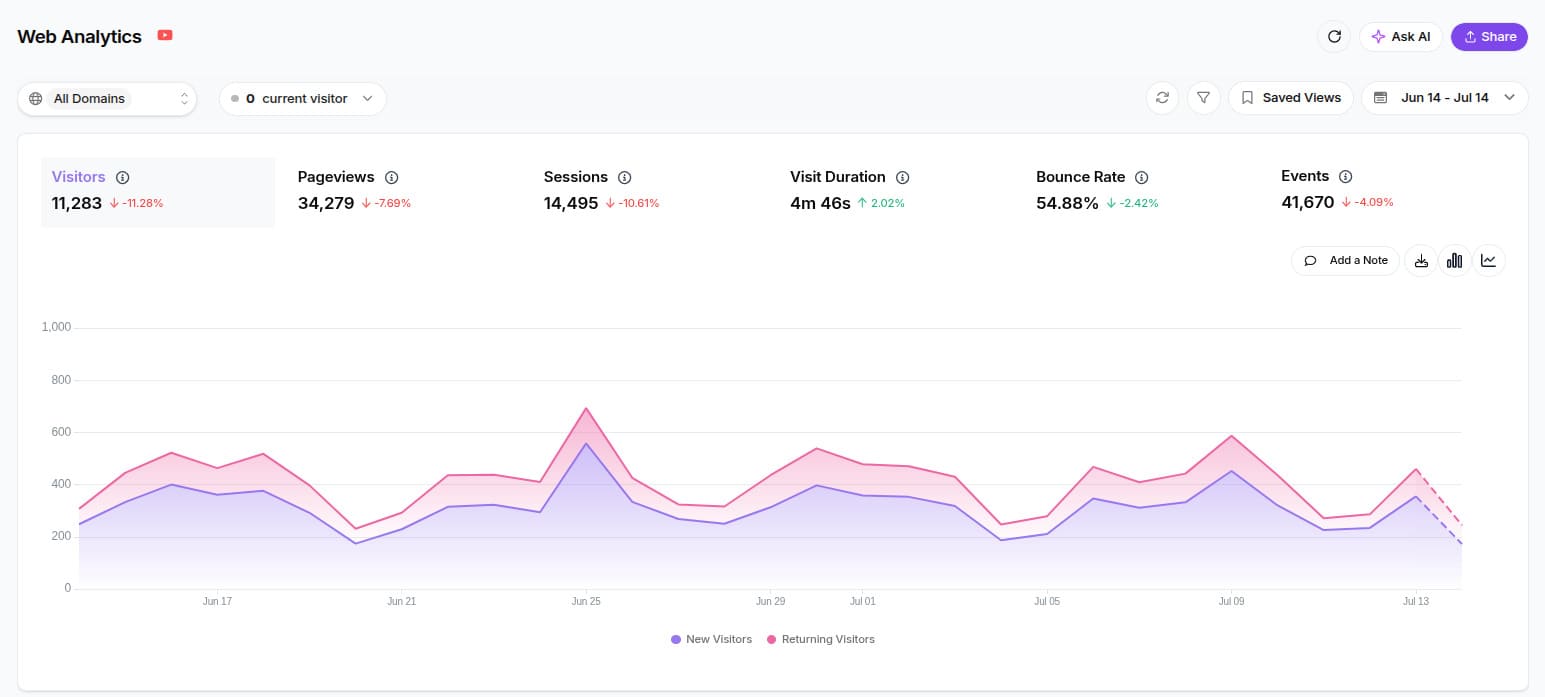
Task: Click the bookmark icon in Saved Views
Action: [x=1247, y=98]
